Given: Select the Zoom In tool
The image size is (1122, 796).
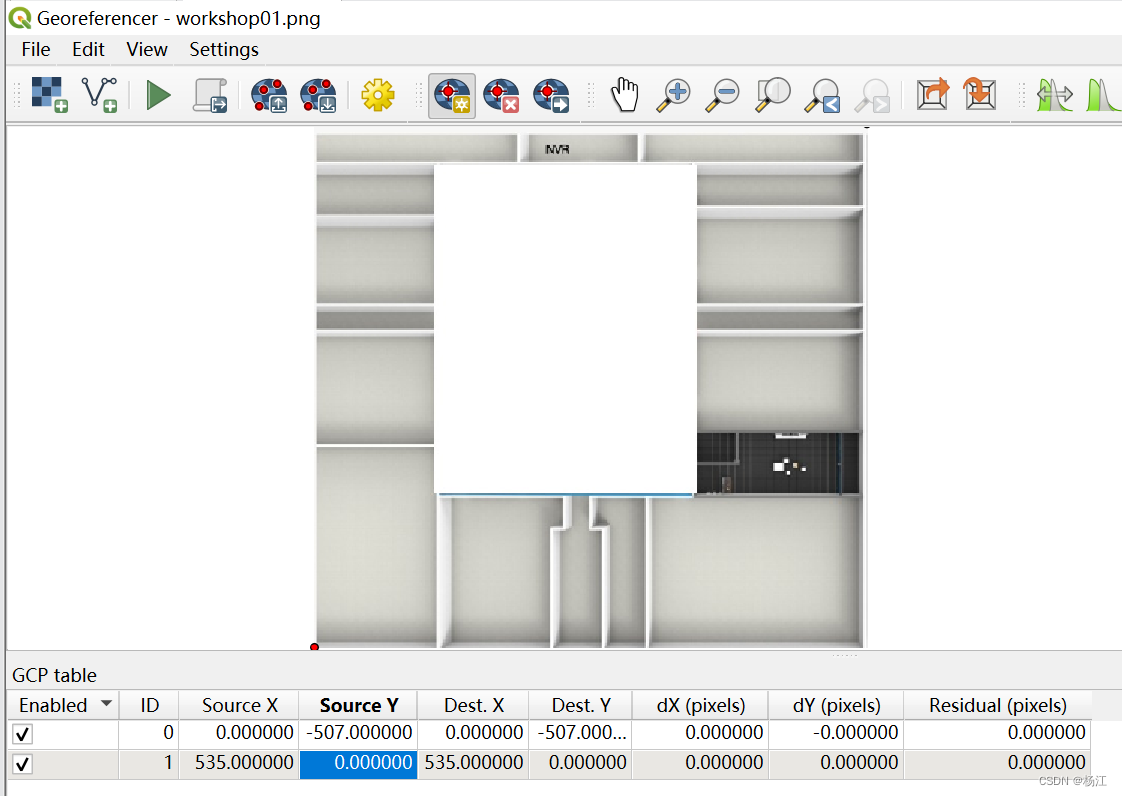Looking at the screenshot, I should [x=672, y=94].
